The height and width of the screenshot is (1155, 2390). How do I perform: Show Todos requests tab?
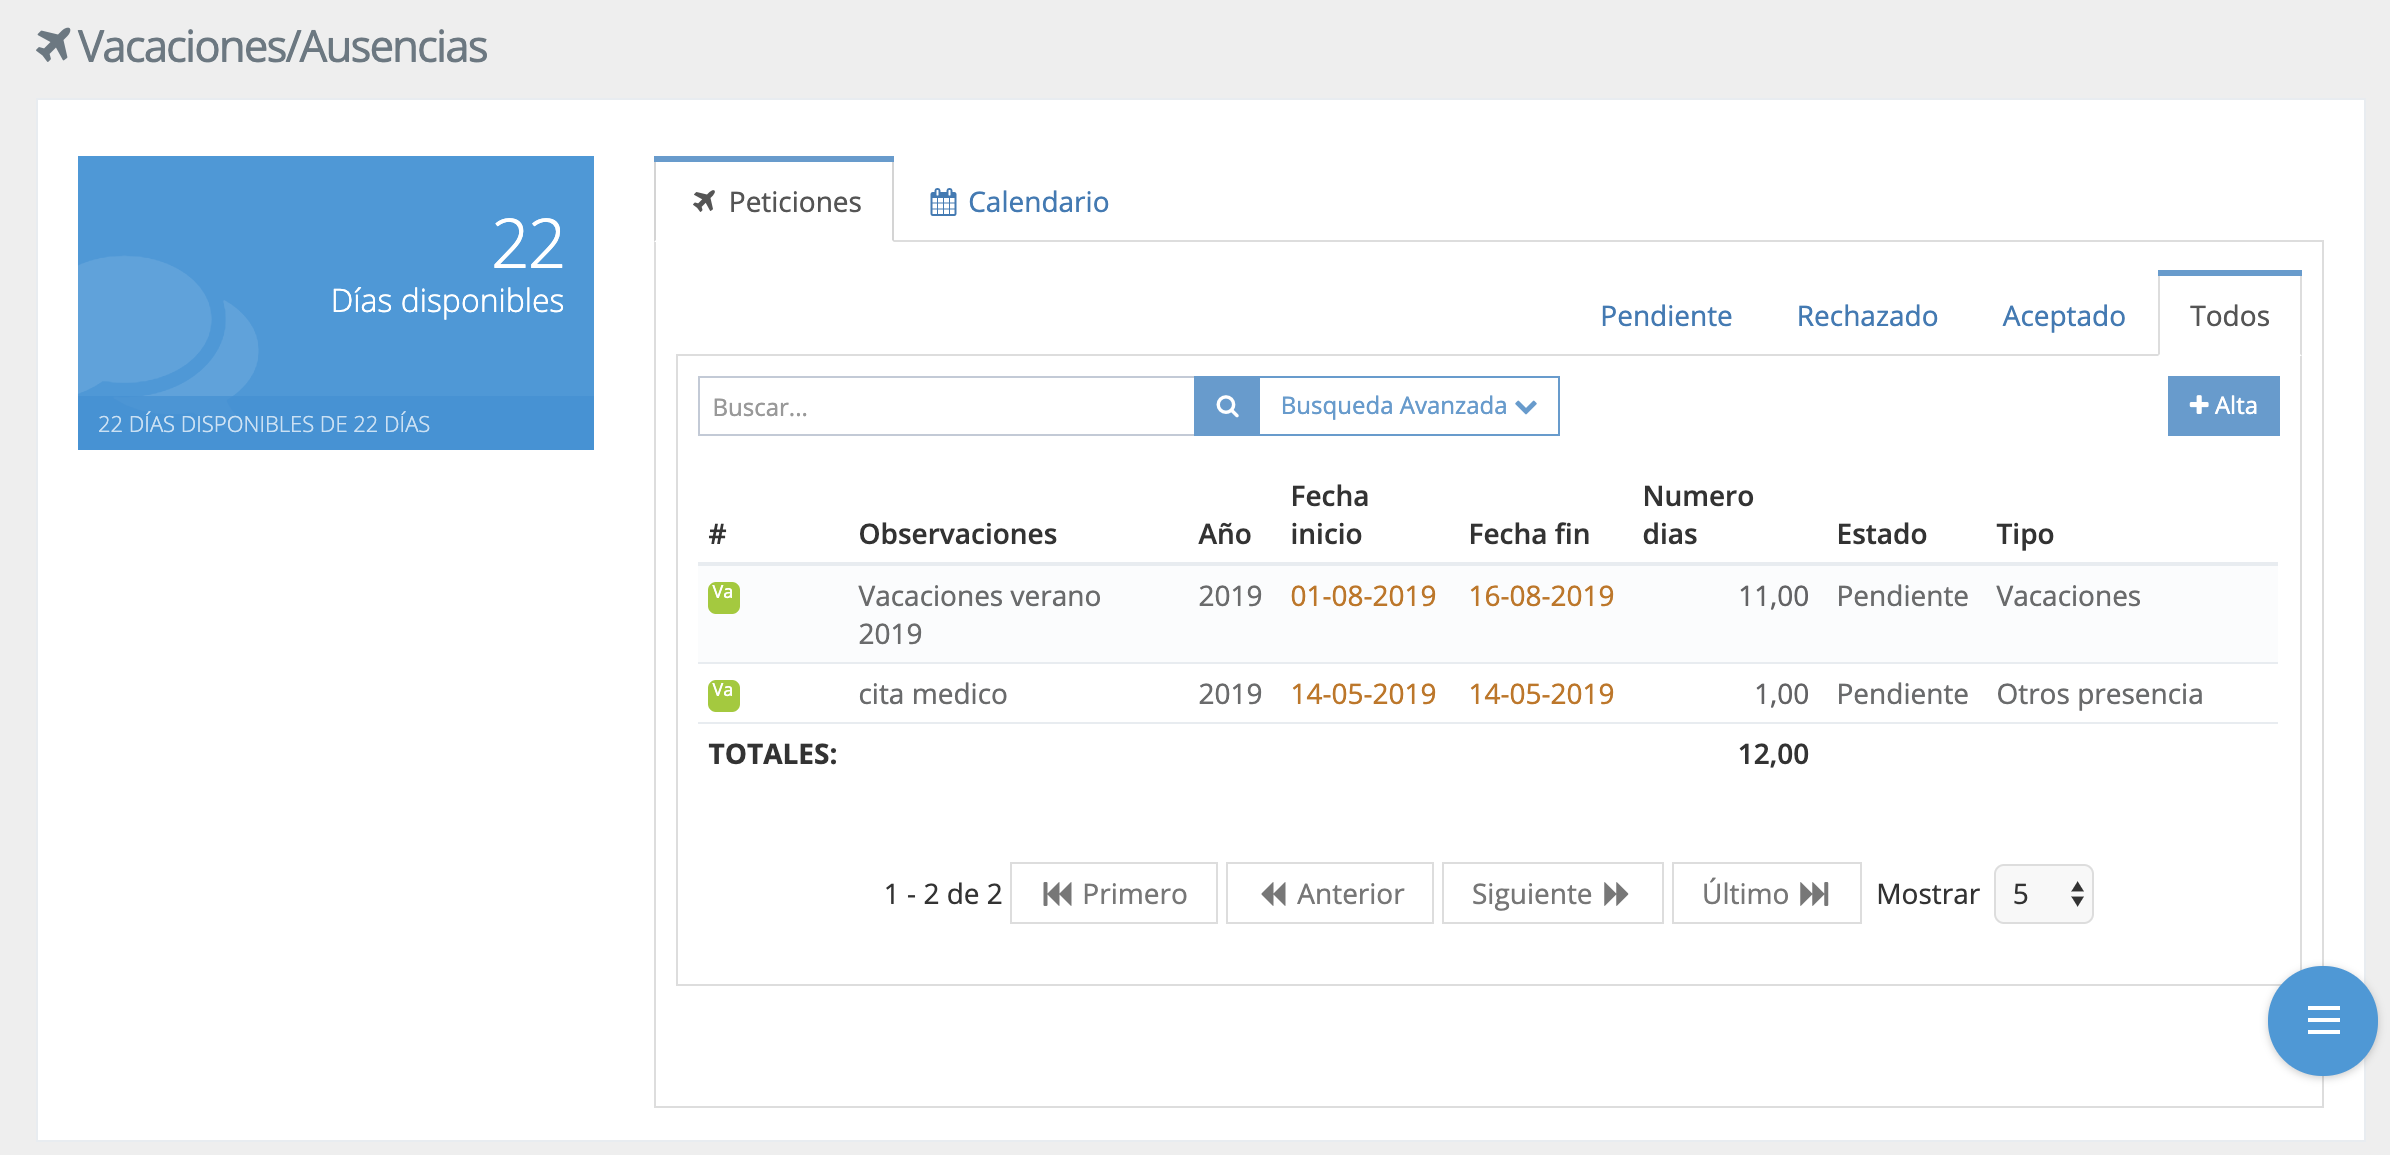tap(2229, 316)
